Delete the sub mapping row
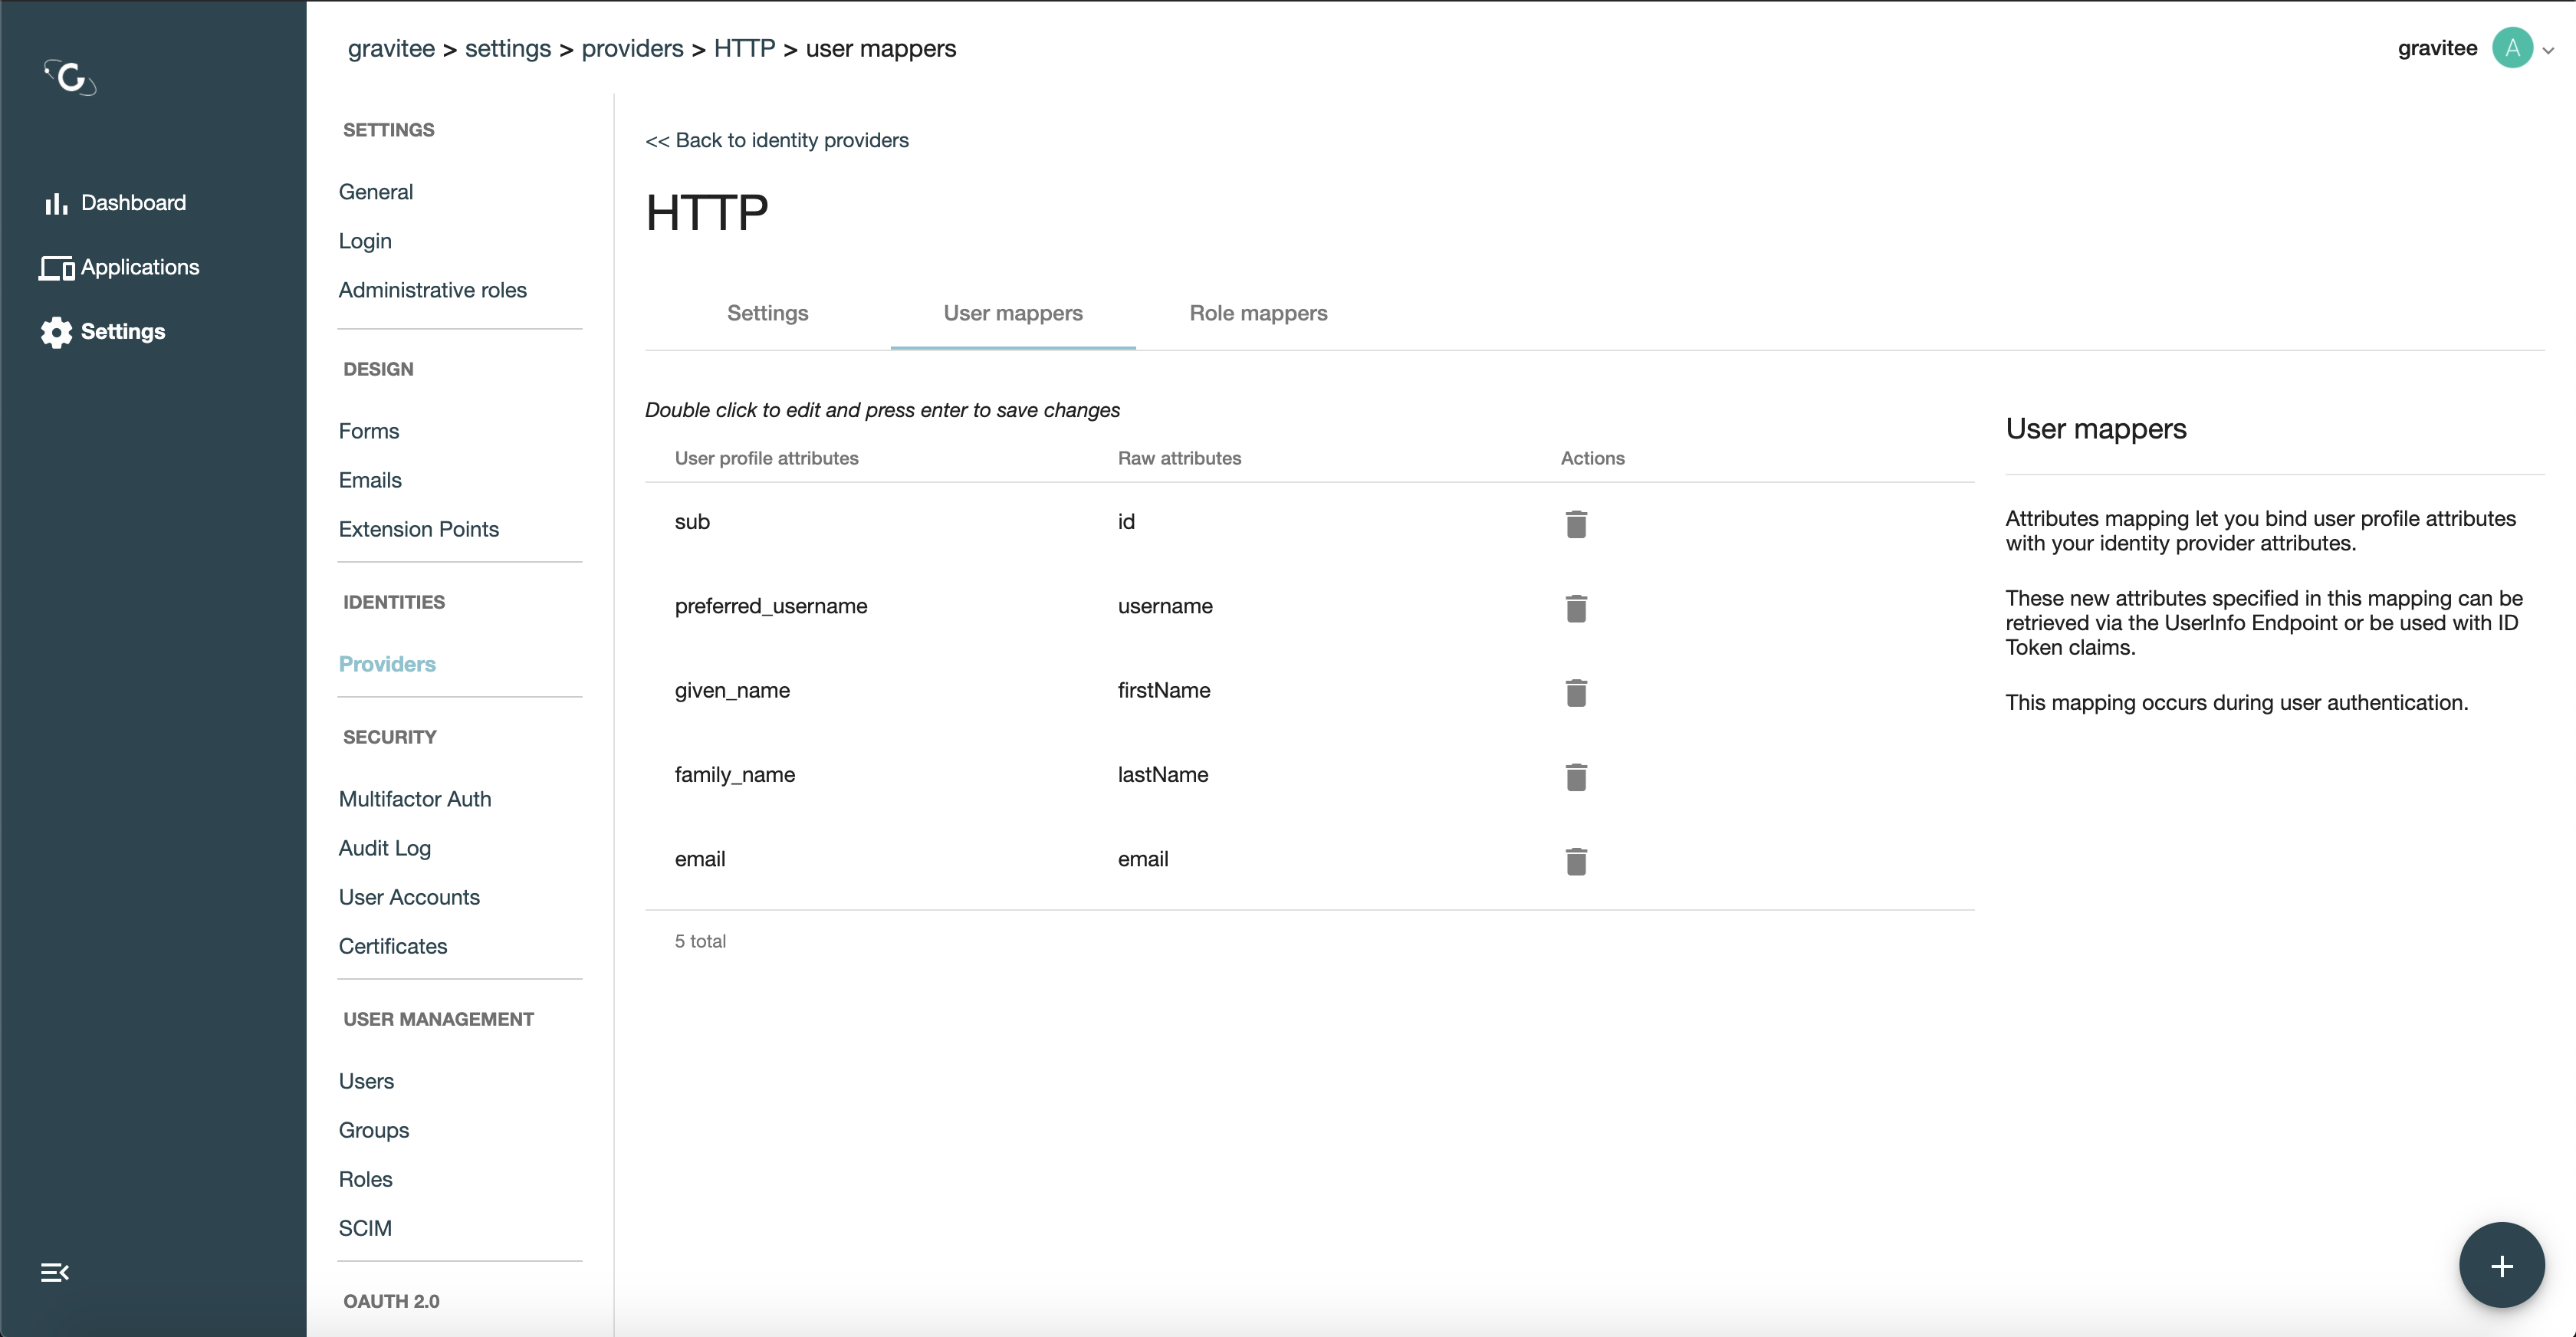 click(x=1576, y=524)
